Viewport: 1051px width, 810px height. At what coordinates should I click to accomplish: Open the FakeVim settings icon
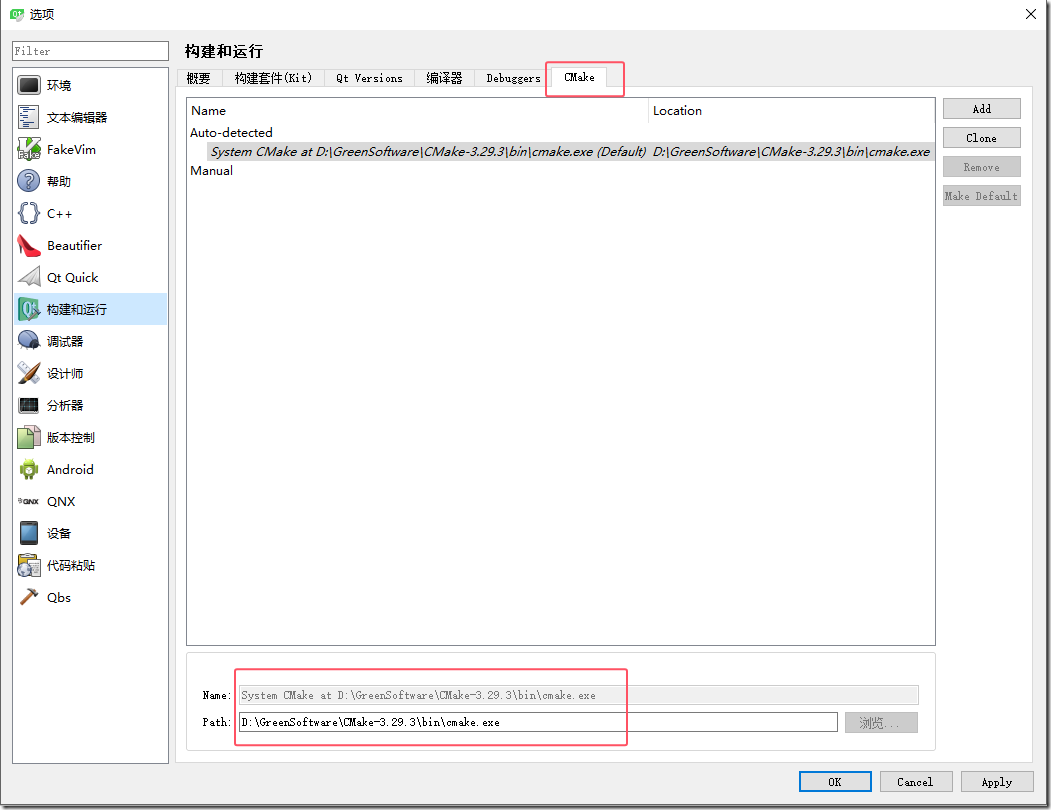[x=29, y=149]
